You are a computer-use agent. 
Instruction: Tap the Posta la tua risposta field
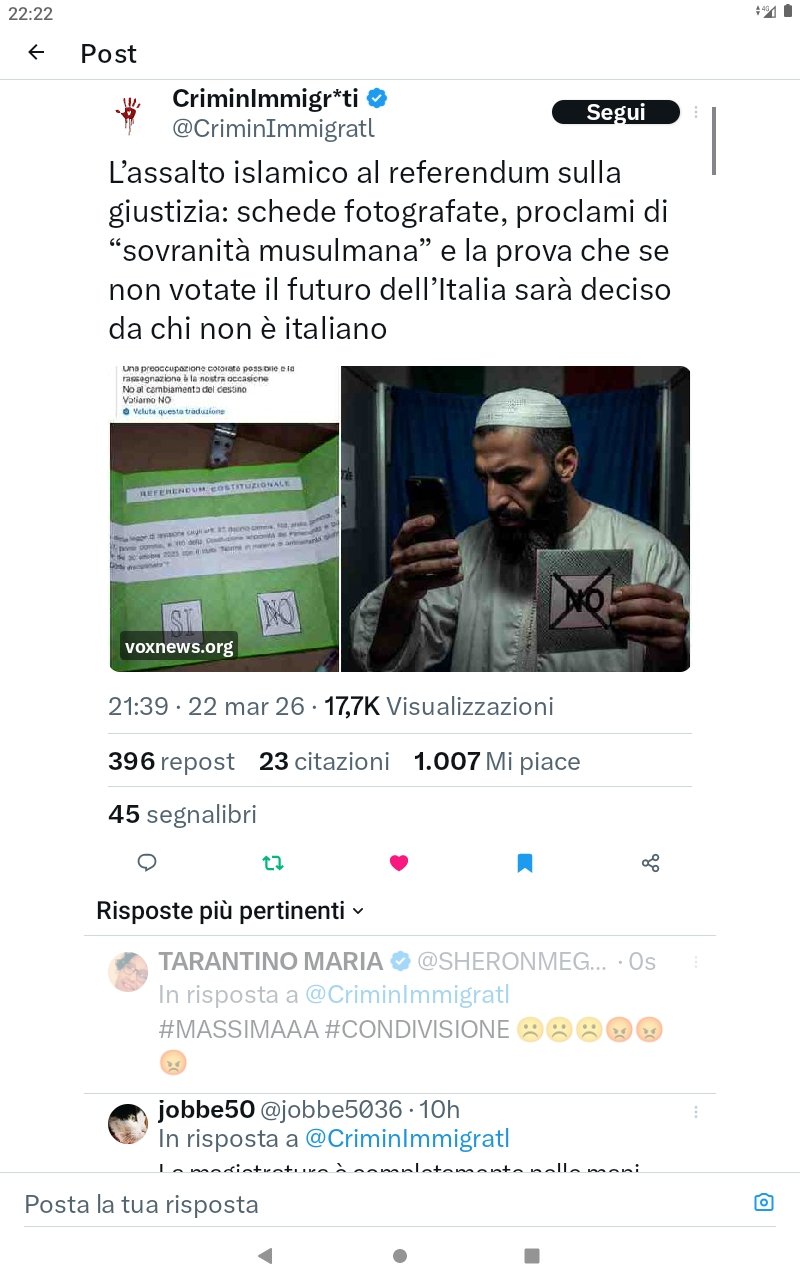pos(380,1204)
